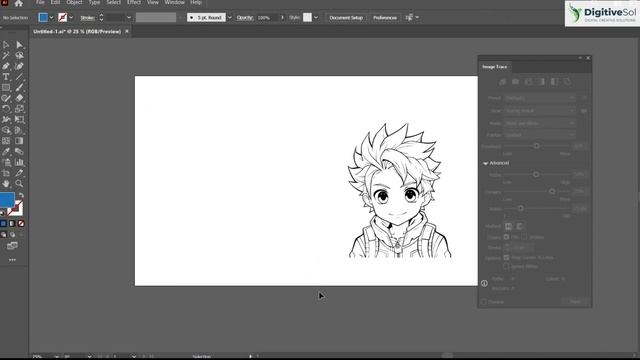640x360 pixels.
Task: Select the Lasso tool
Action: [x=19, y=56]
